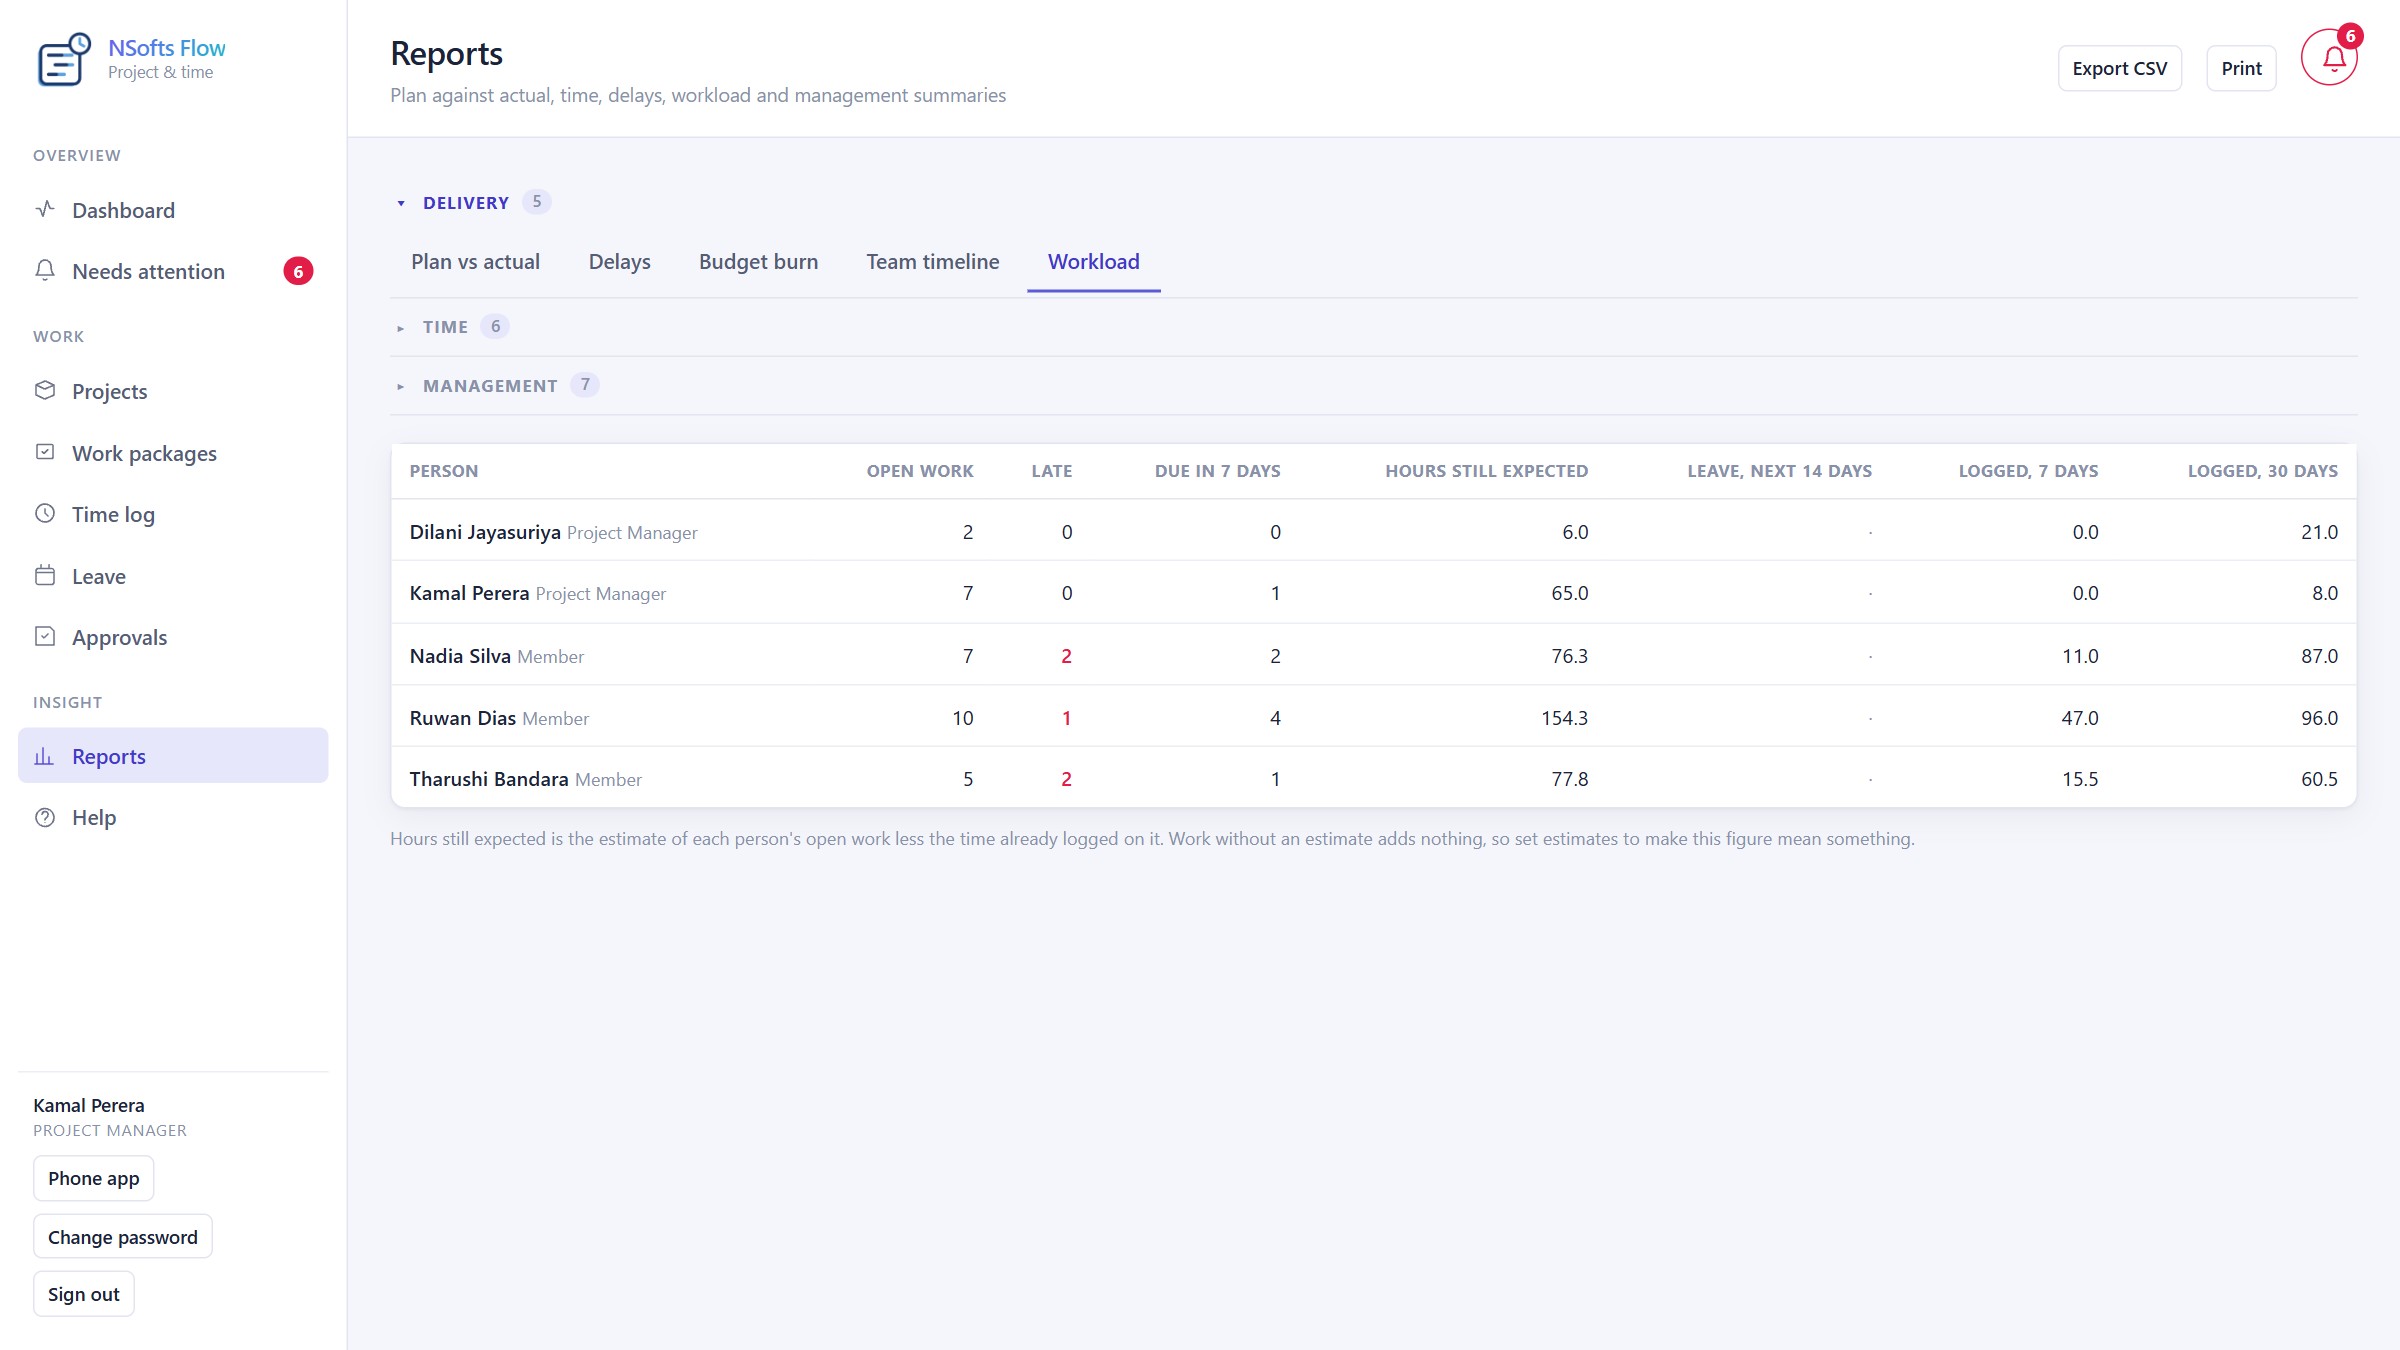This screenshot has width=2400, height=1350.
Task: Click Nadia Silva's name
Action: point(460,656)
